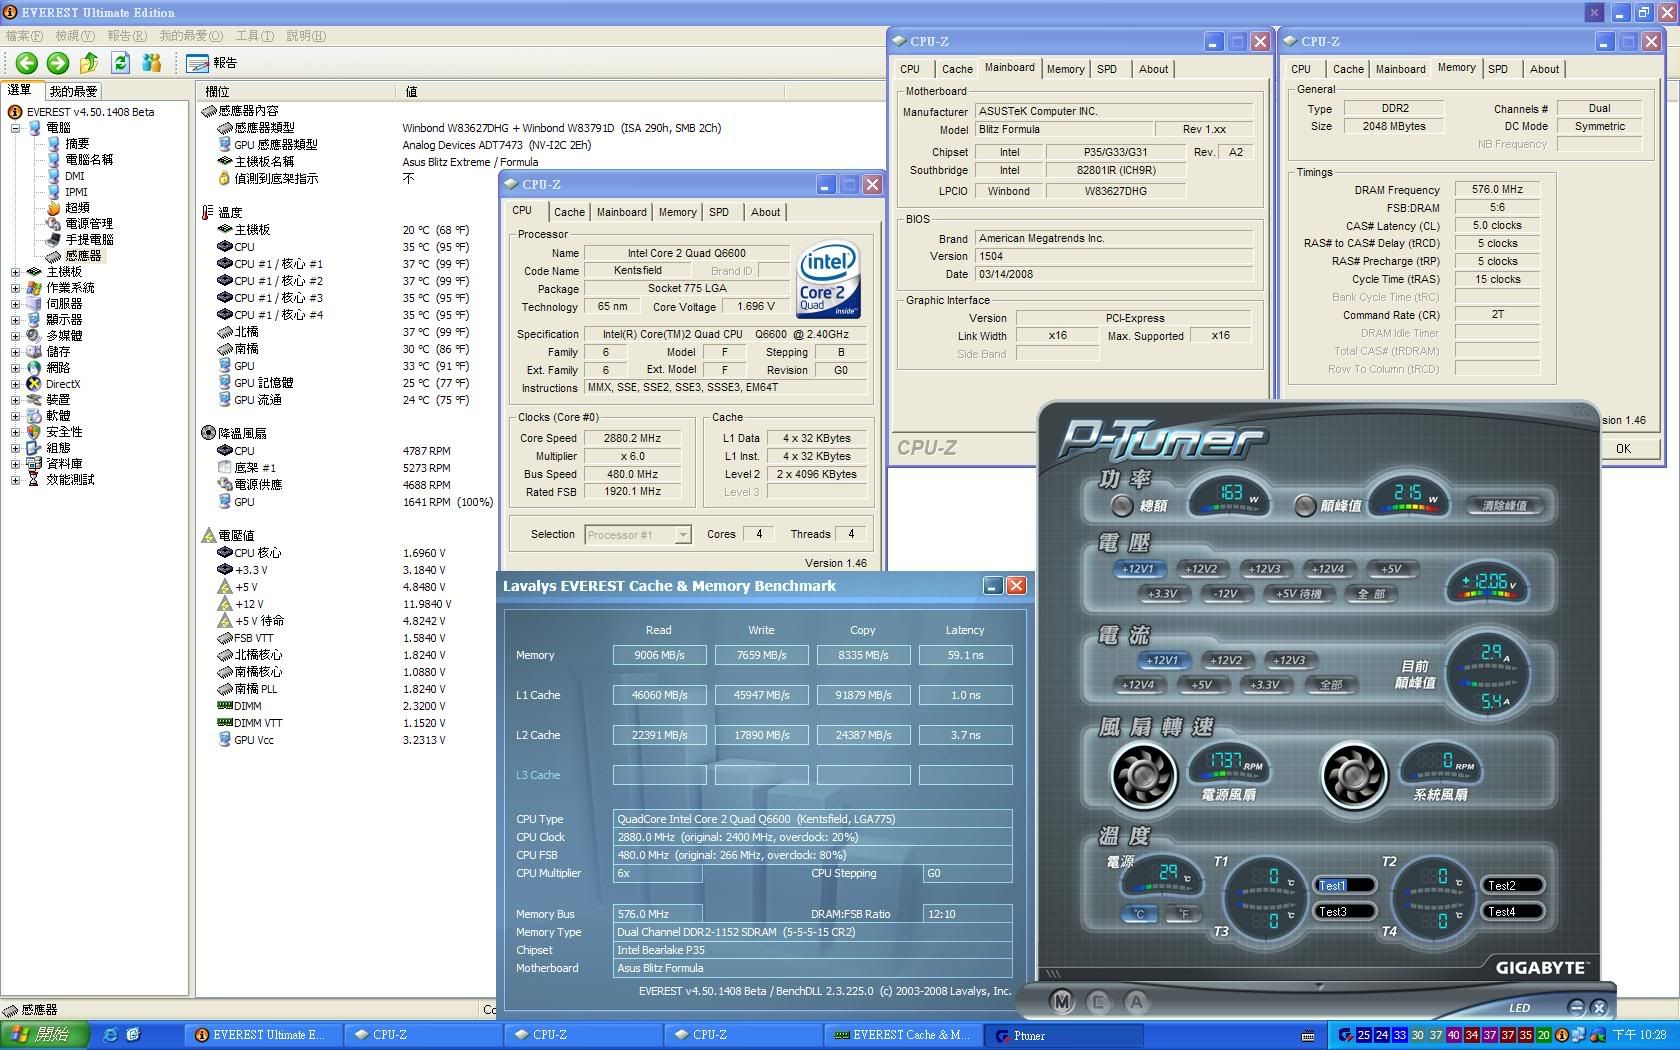Open the 工具(T) tools menu in EVEREST

(254, 36)
